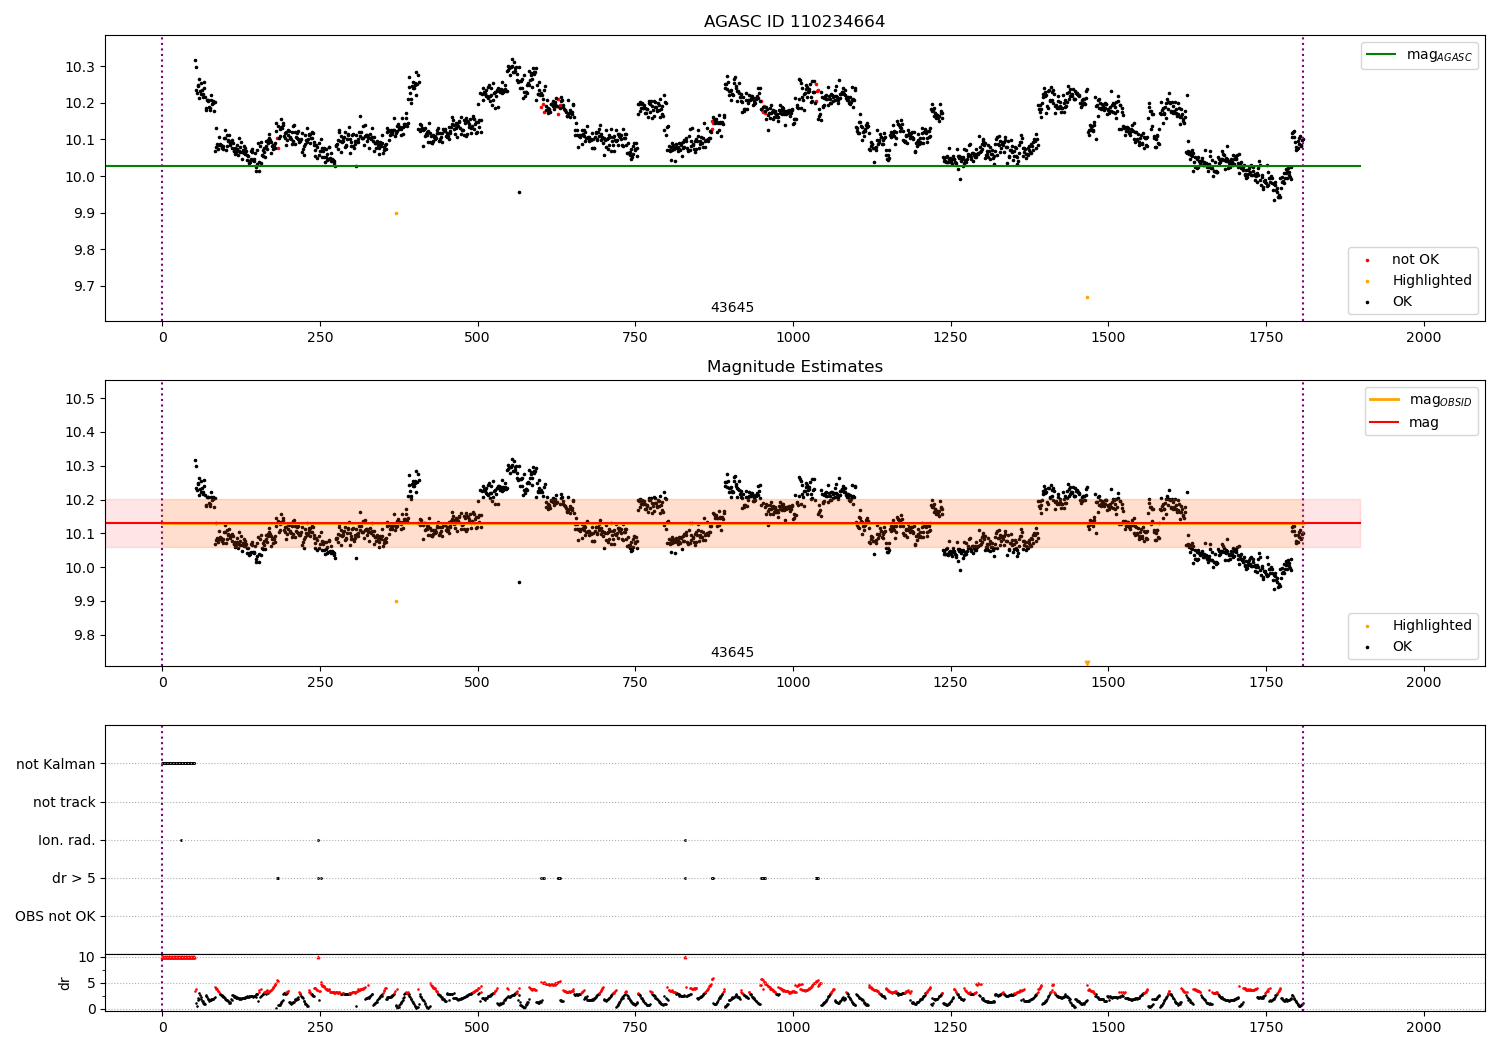Click the red 'mag' legend line

pos(1385,423)
